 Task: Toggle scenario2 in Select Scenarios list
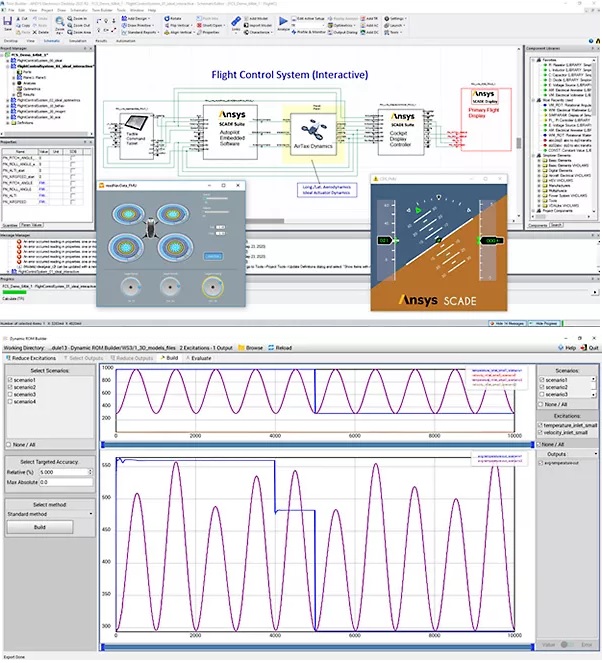pos(10,387)
